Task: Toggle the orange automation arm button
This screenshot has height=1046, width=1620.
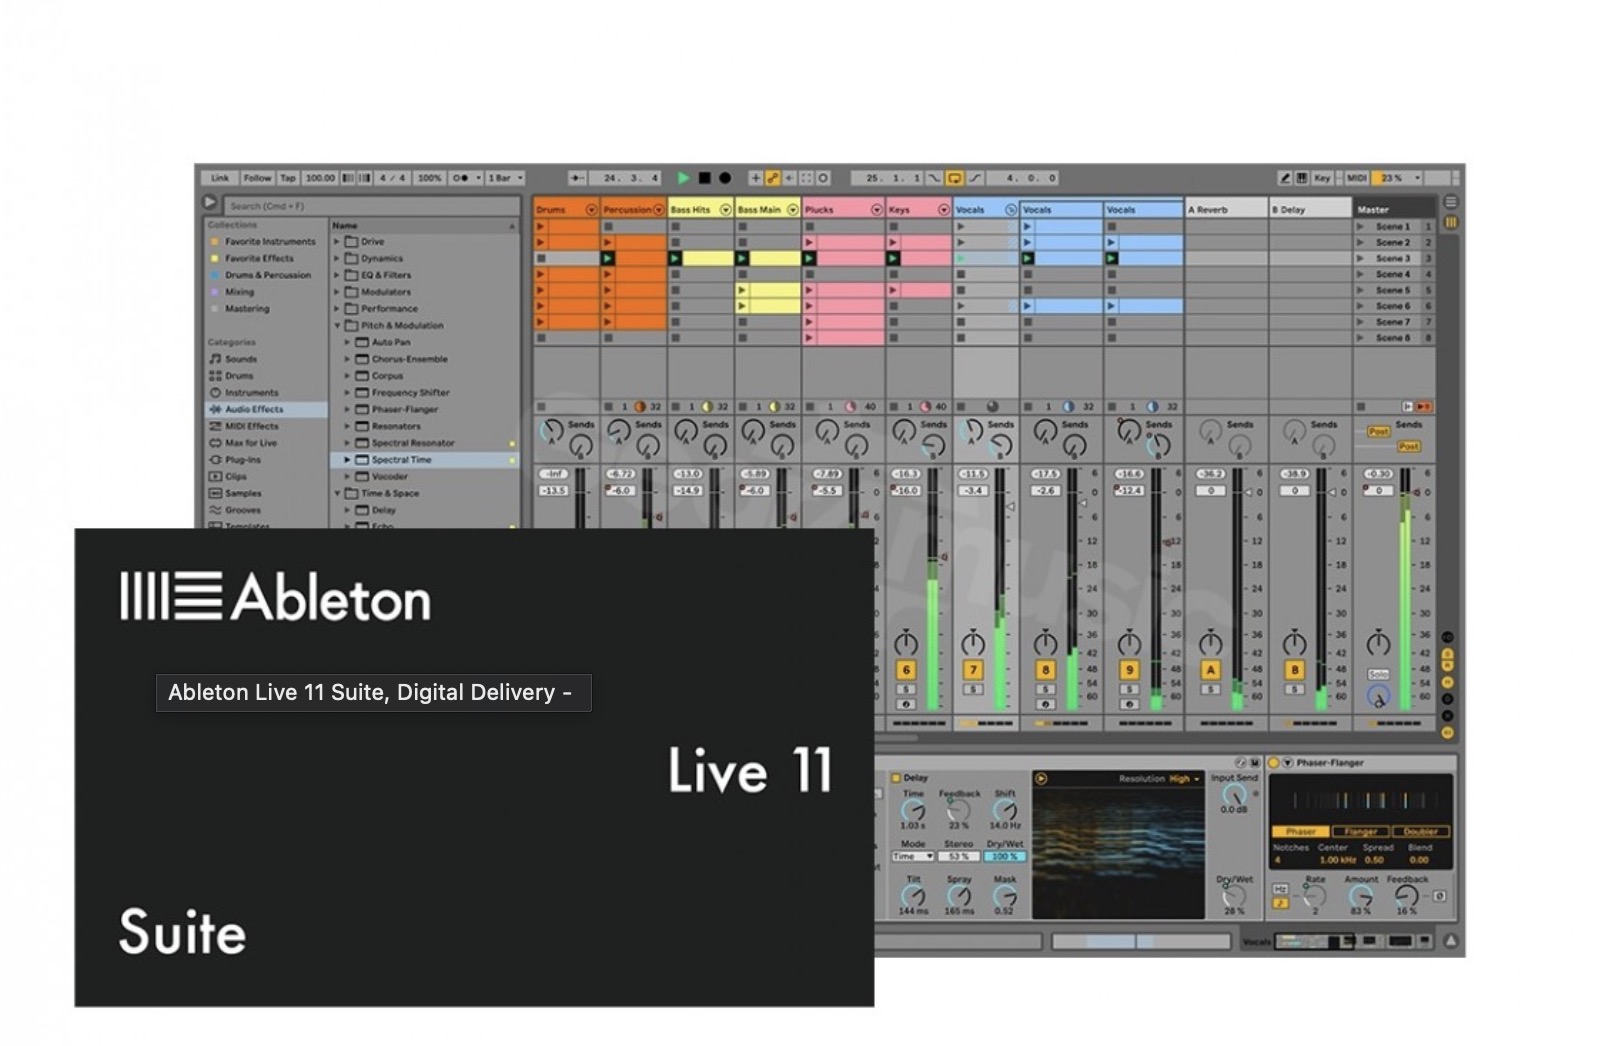Action: point(772,178)
